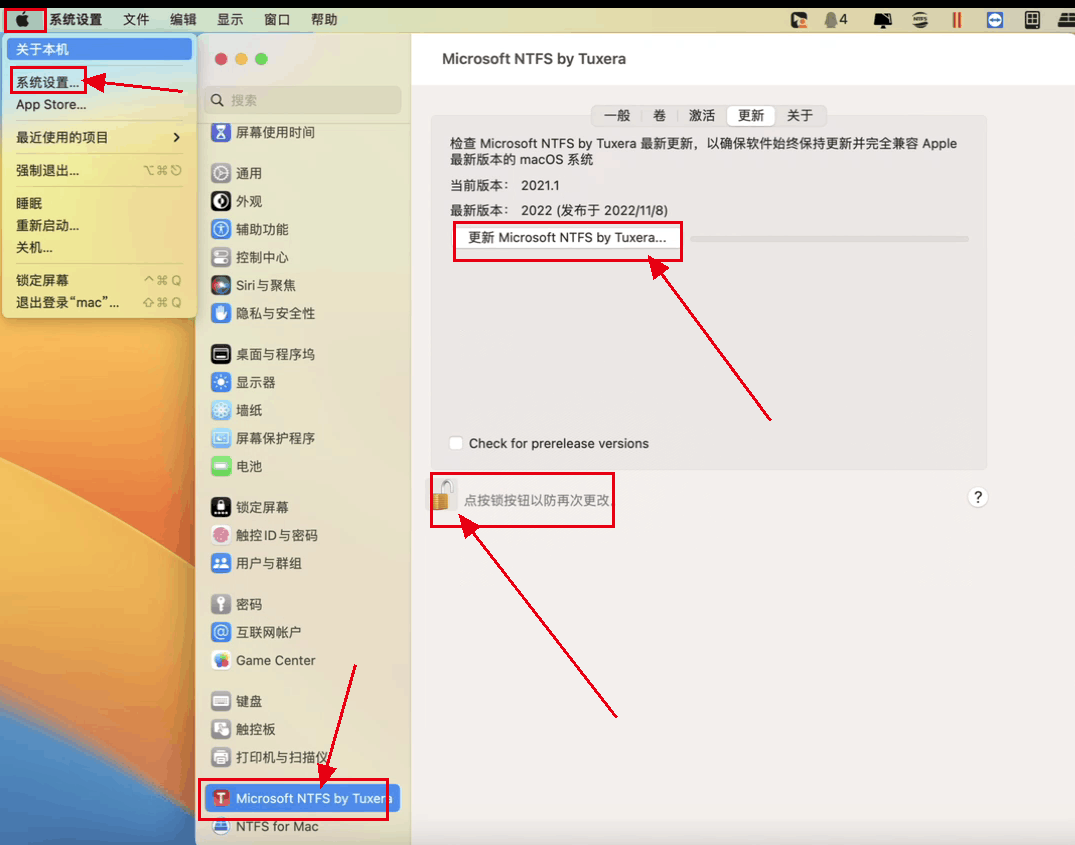Click the General gear icon in sidebar
This screenshot has width=1075, height=845.
(221, 173)
